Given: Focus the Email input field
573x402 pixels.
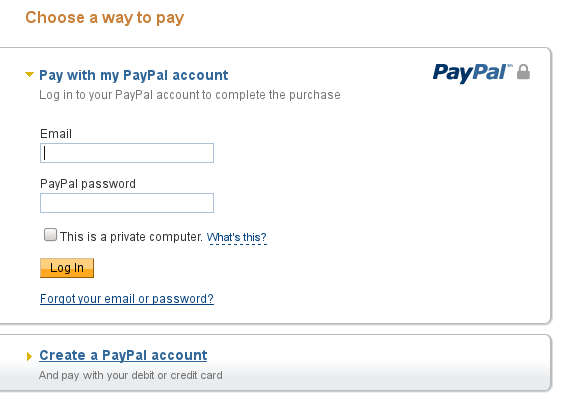Looking at the screenshot, I should pos(127,153).
